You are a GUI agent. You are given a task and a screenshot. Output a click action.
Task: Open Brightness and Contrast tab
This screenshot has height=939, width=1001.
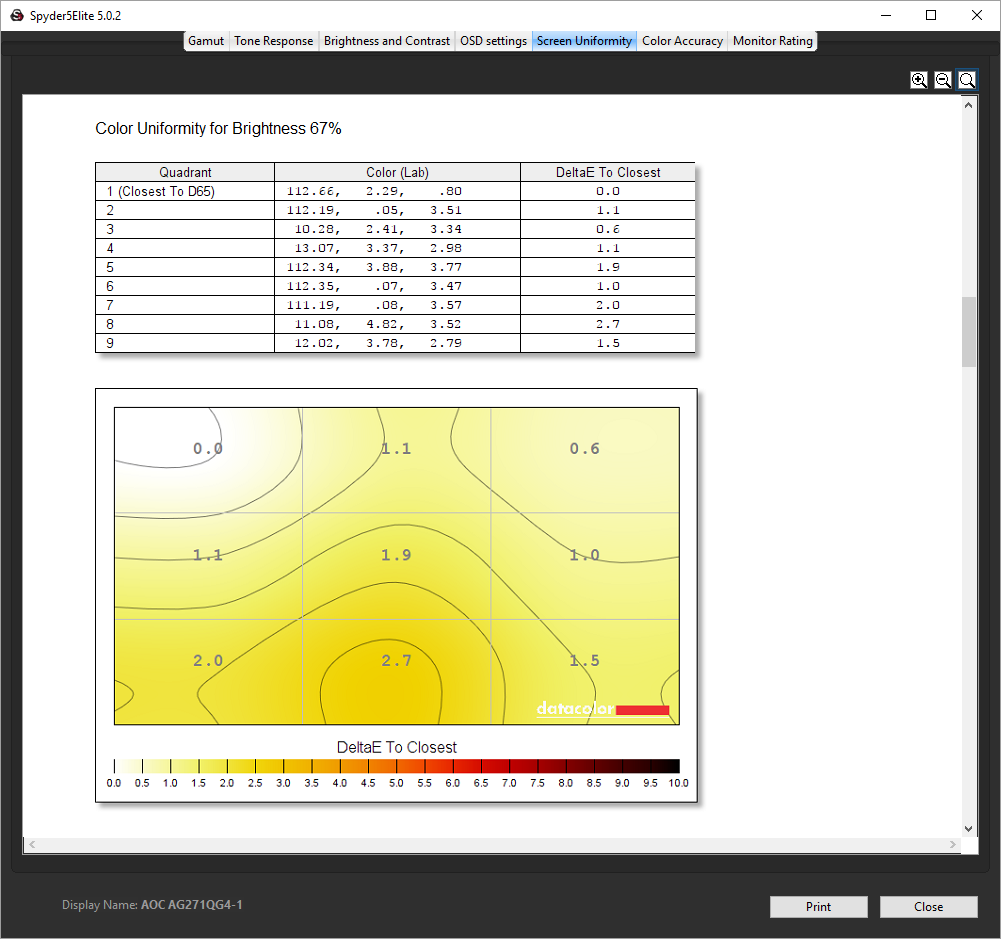coord(387,41)
